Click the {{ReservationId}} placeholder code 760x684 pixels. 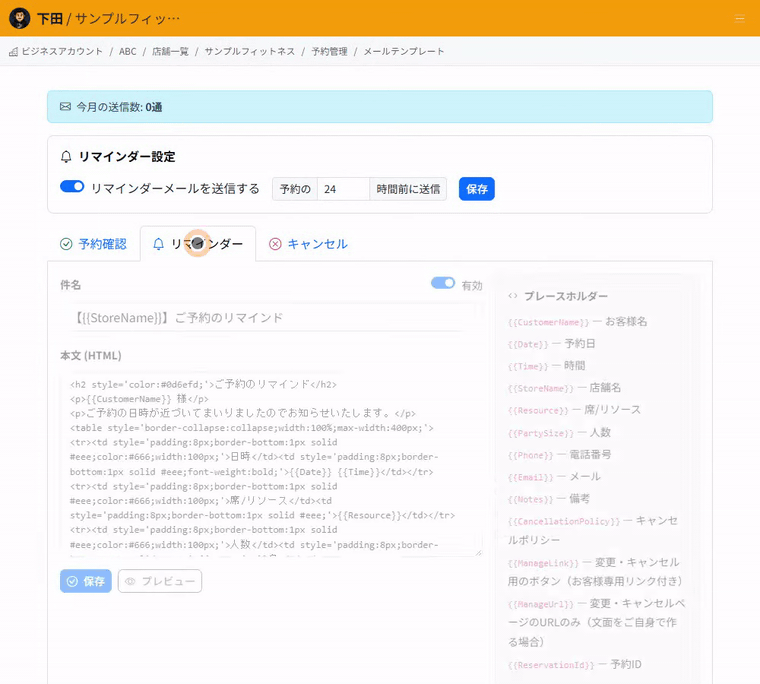[551, 665]
